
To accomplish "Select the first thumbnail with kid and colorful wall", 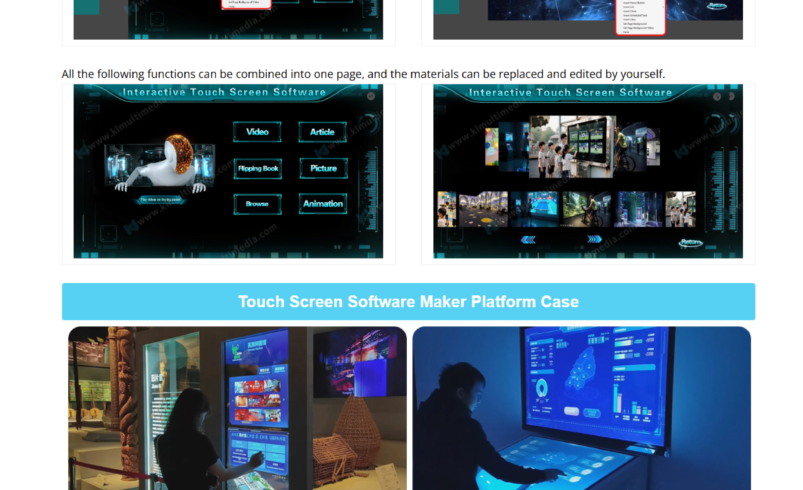I will pos(447,209).
